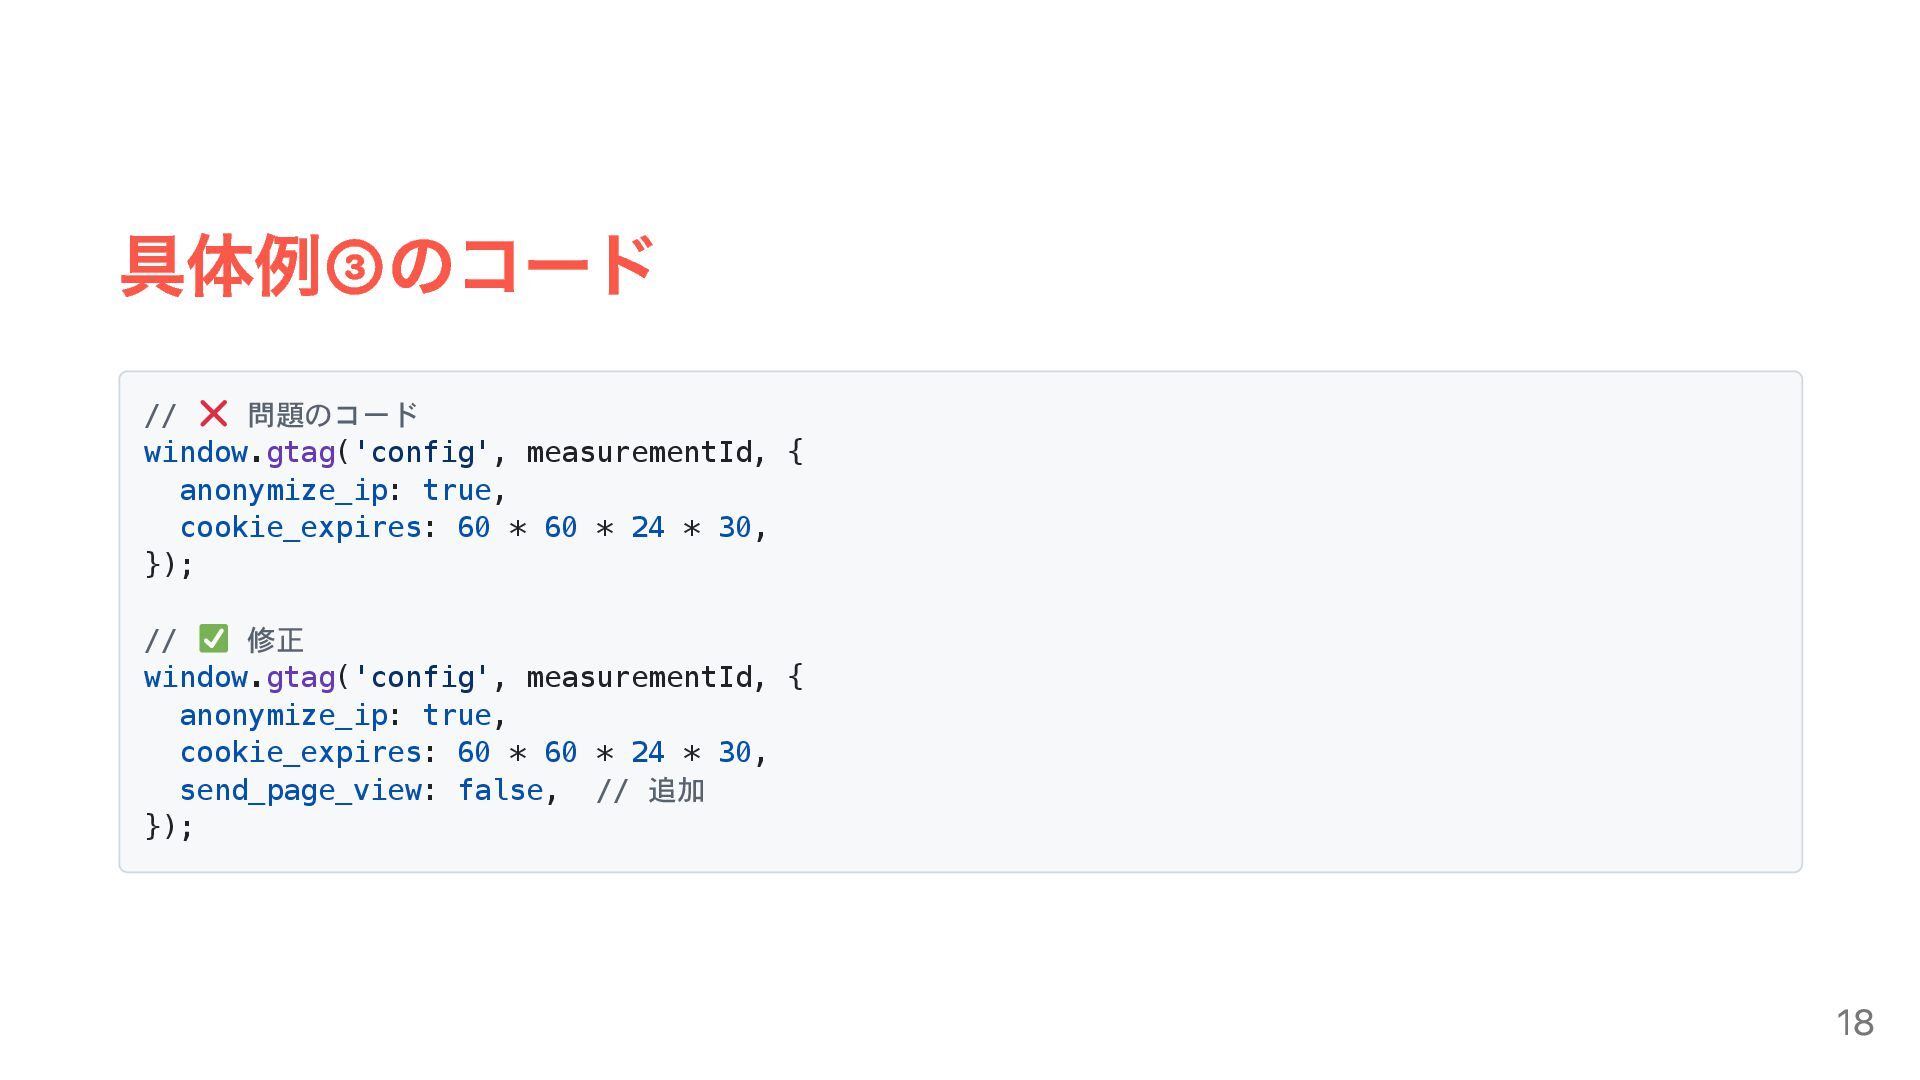Click send_page_view in the code

pos(300,790)
